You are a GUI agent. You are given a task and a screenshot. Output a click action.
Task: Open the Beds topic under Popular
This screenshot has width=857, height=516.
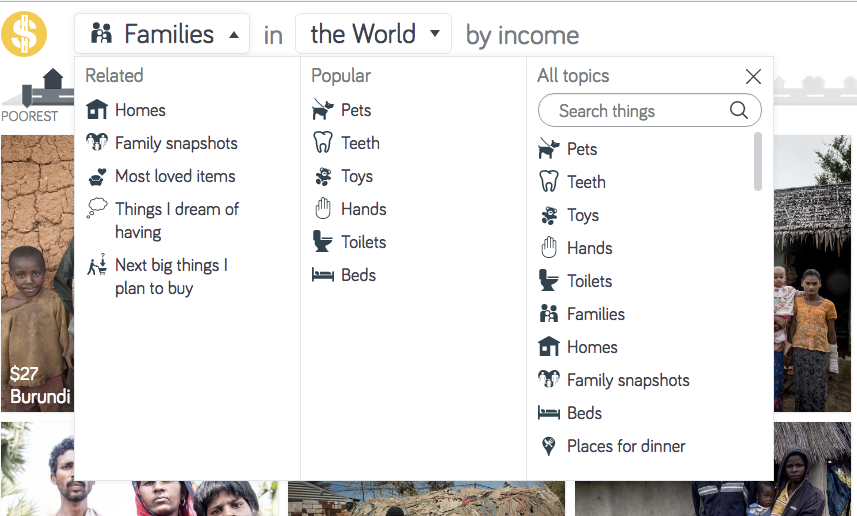(358, 275)
